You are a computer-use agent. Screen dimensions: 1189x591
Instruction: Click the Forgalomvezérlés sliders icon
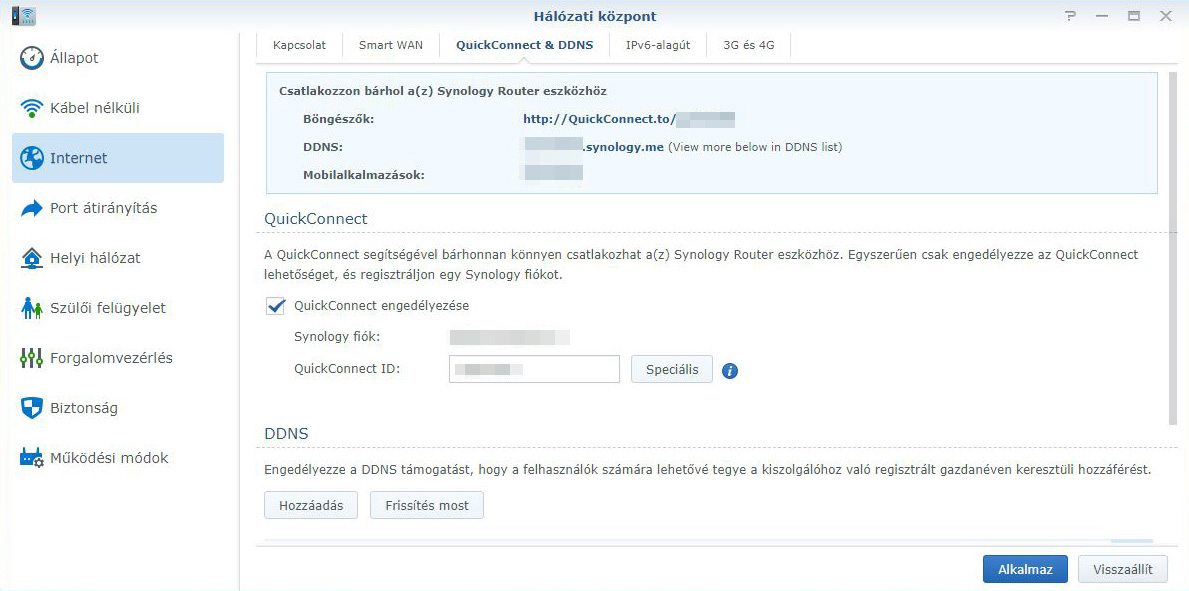pyautogui.click(x=32, y=358)
